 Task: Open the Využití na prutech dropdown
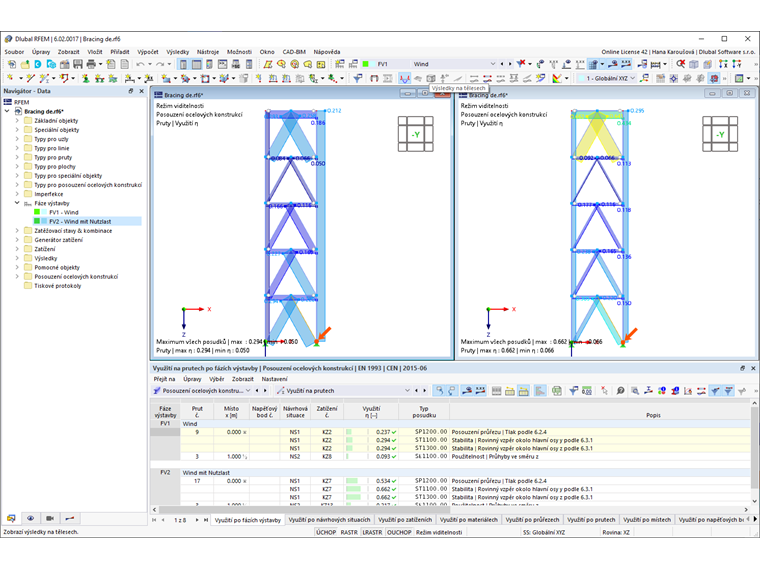click(x=407, y=391)
